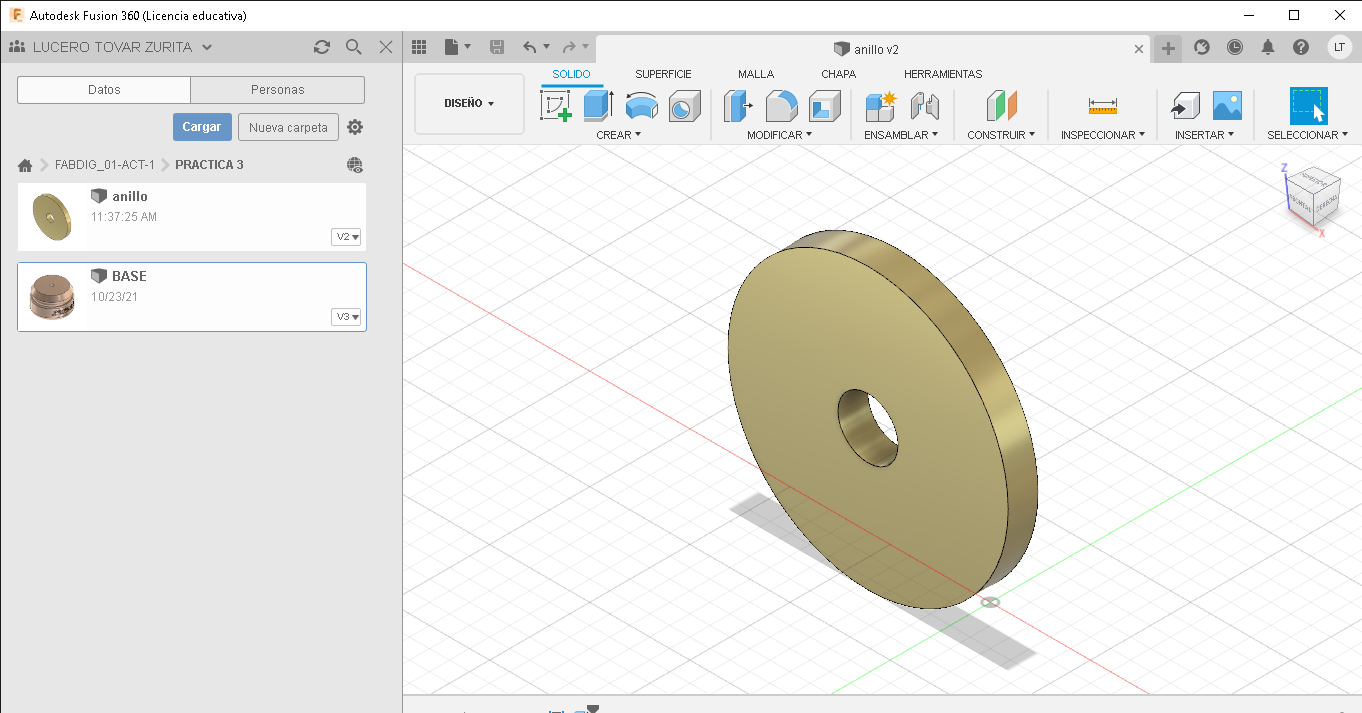Select the Extrude tool
Screen dimensions: 1362x713
click(x=598, y=105)
